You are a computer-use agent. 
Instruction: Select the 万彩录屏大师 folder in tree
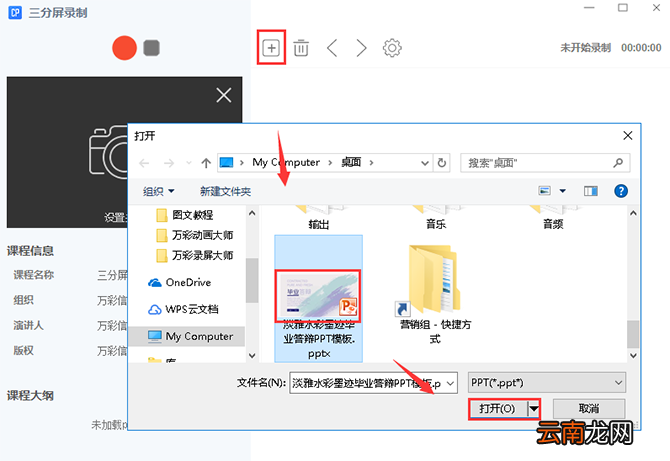(195, 255)
